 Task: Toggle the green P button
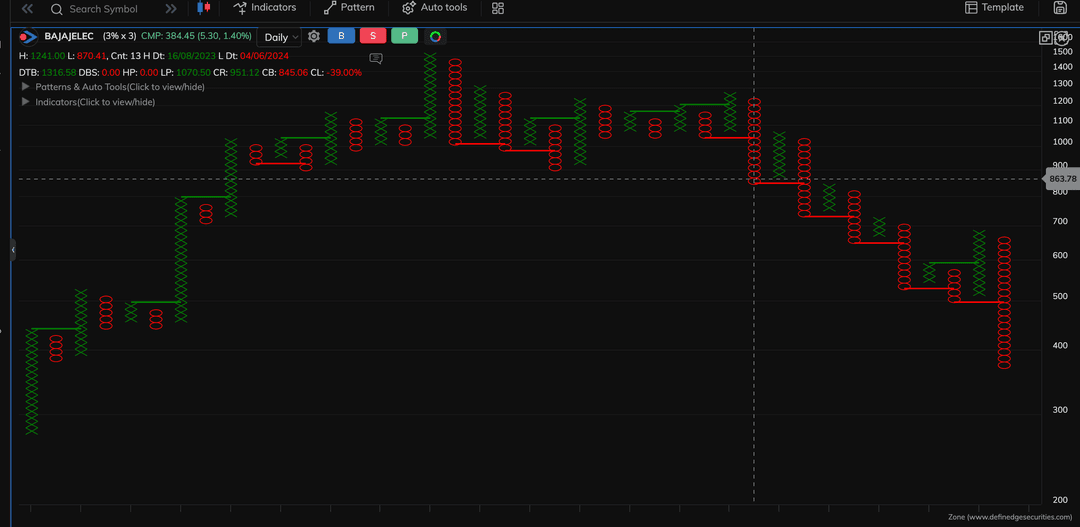[404, 36]
